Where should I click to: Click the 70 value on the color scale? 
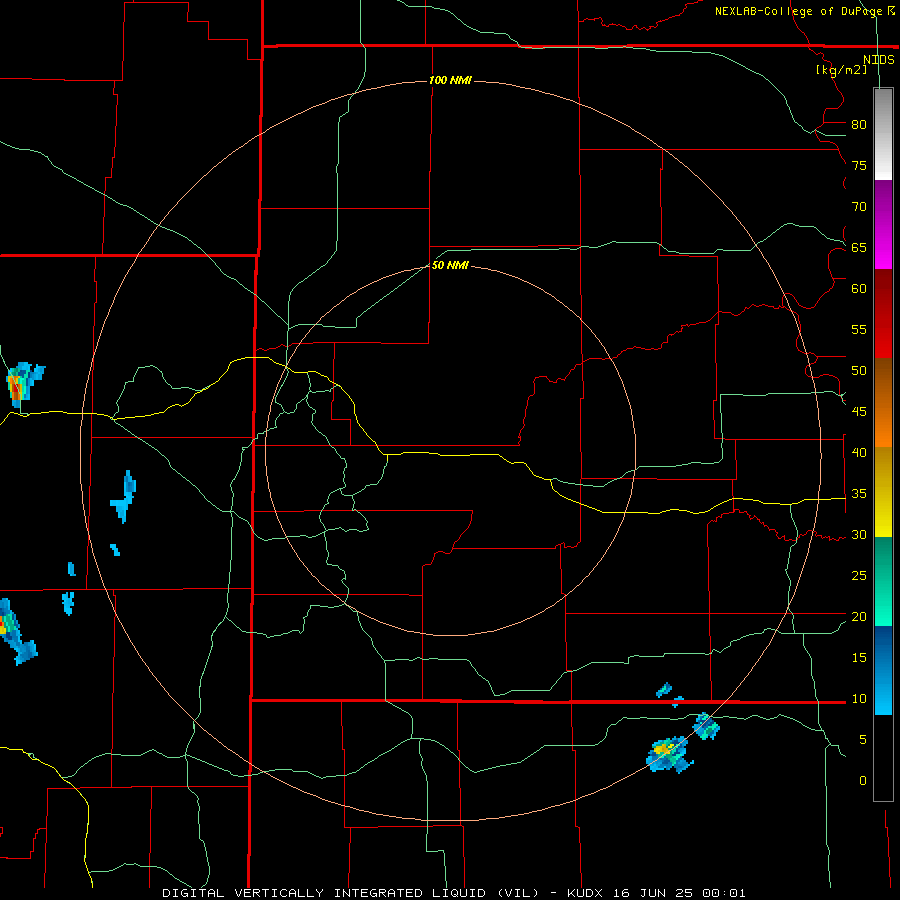(x=859, y=207)
